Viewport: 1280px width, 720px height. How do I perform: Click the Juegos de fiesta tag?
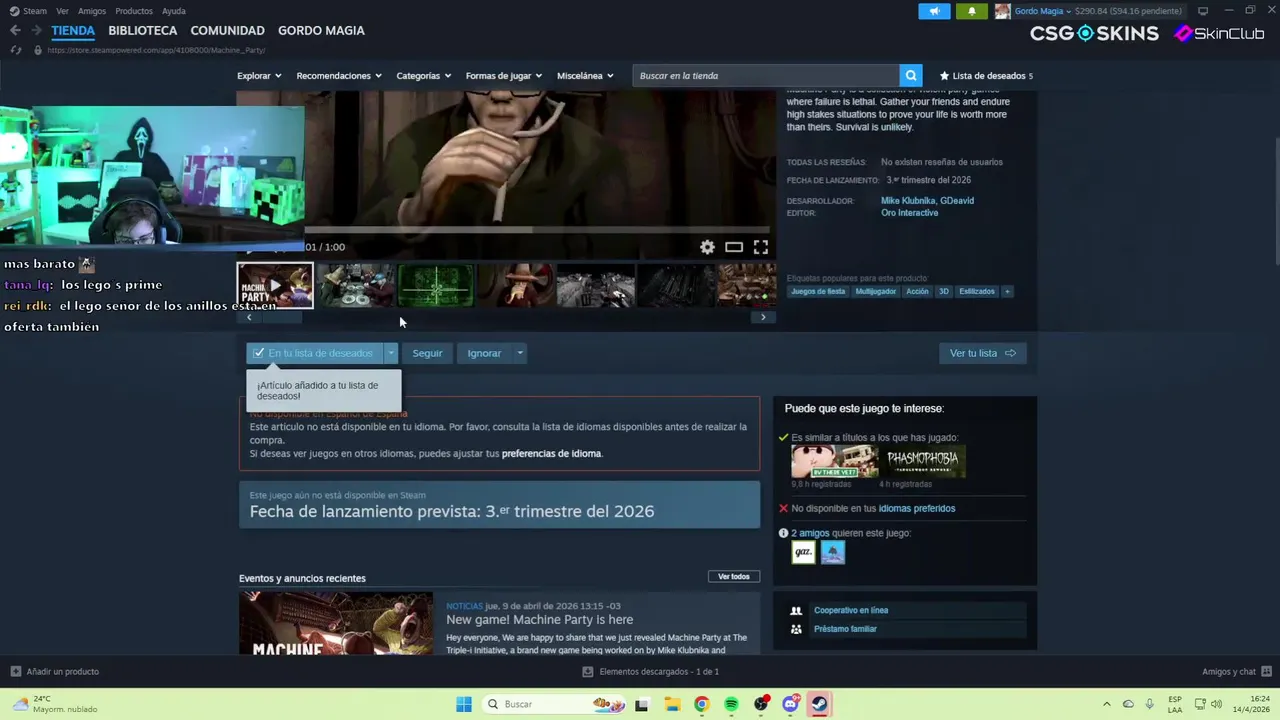point(818,292)
